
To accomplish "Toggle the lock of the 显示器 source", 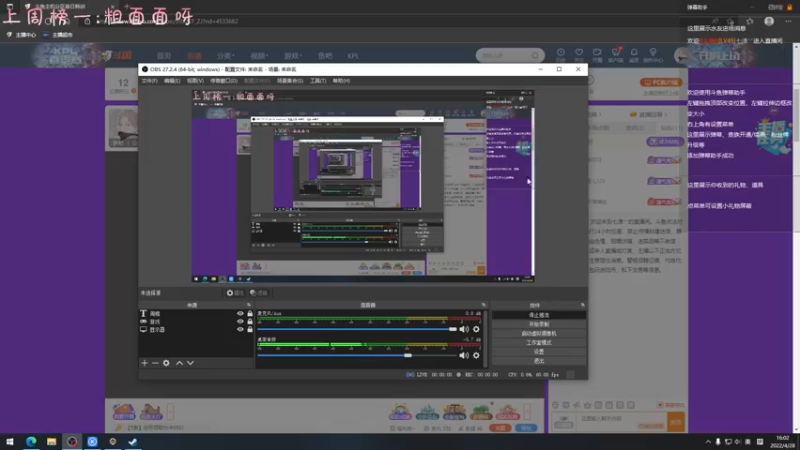I will coord(250,330).
